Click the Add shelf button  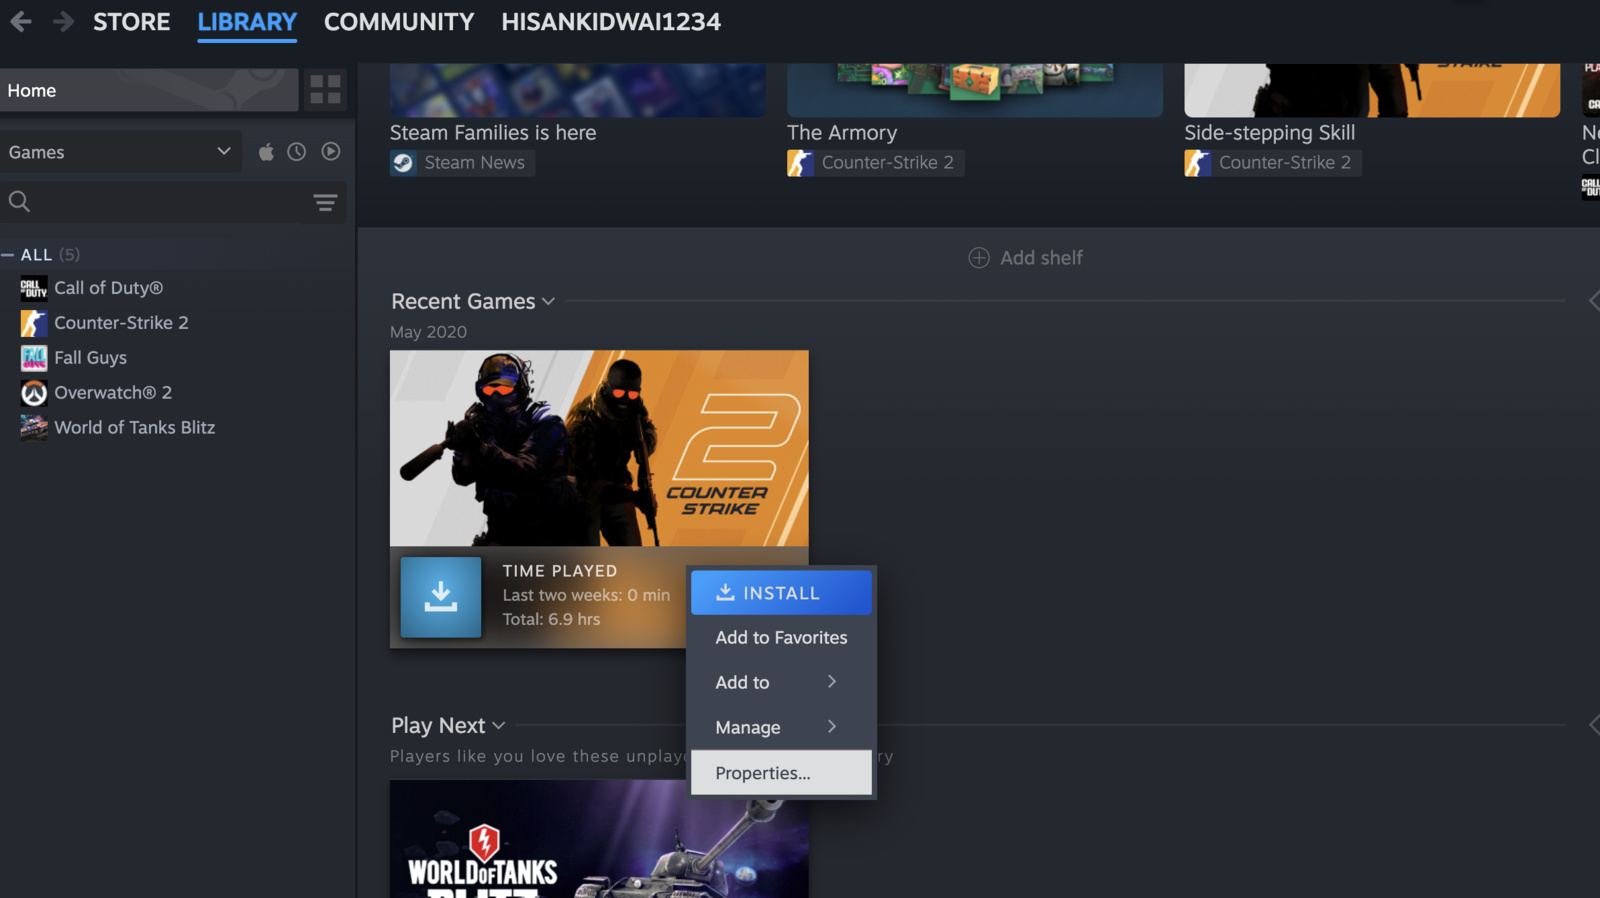tap(1026, 258)
